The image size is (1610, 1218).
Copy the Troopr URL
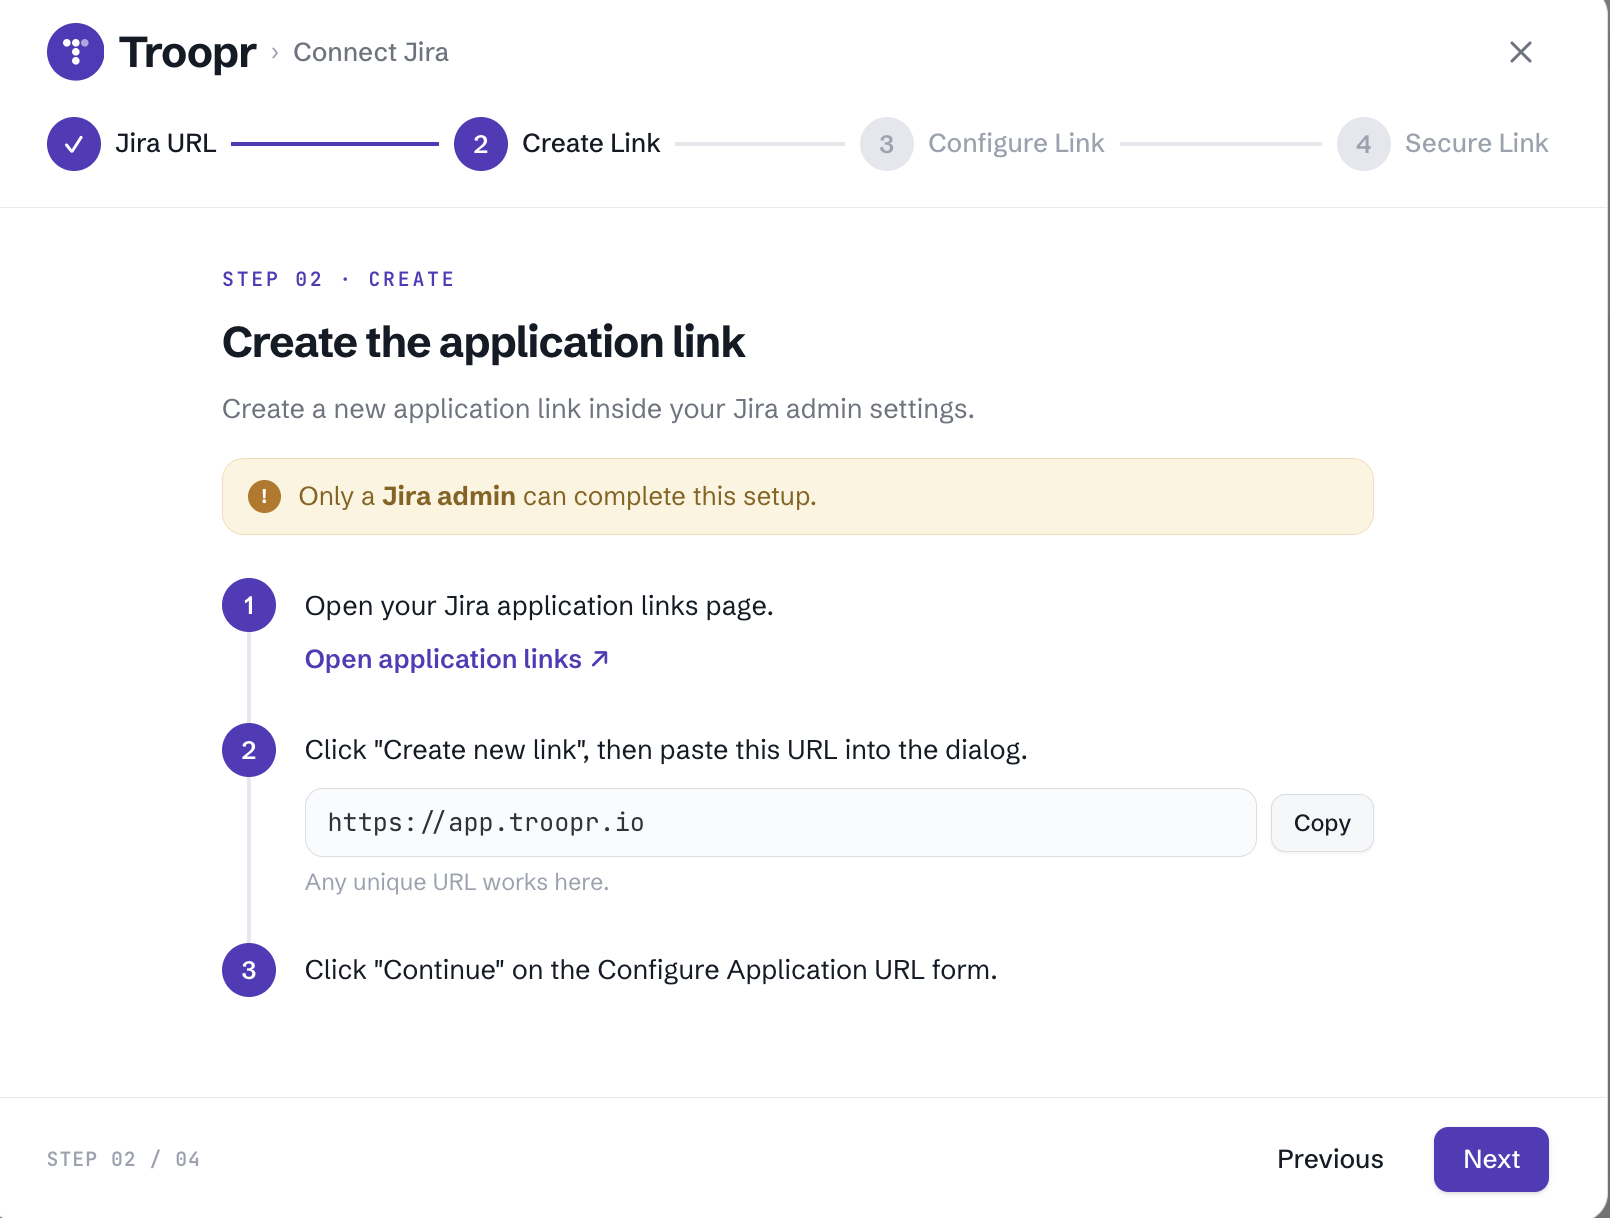click(x=1322, y=823)
